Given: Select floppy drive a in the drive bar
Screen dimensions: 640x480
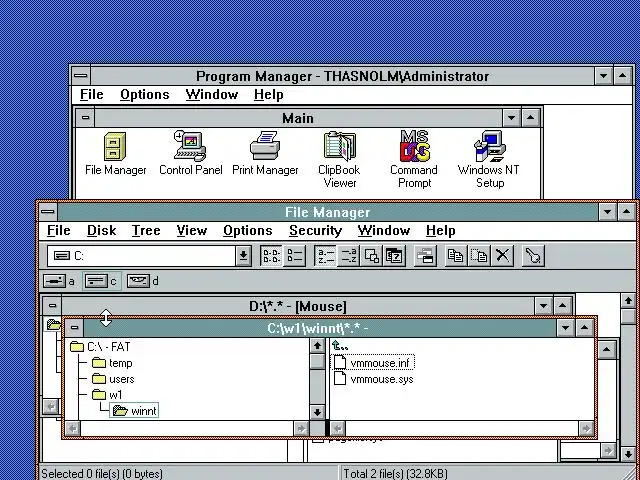Looking at the screenshot, I should (x=59, y=281).
